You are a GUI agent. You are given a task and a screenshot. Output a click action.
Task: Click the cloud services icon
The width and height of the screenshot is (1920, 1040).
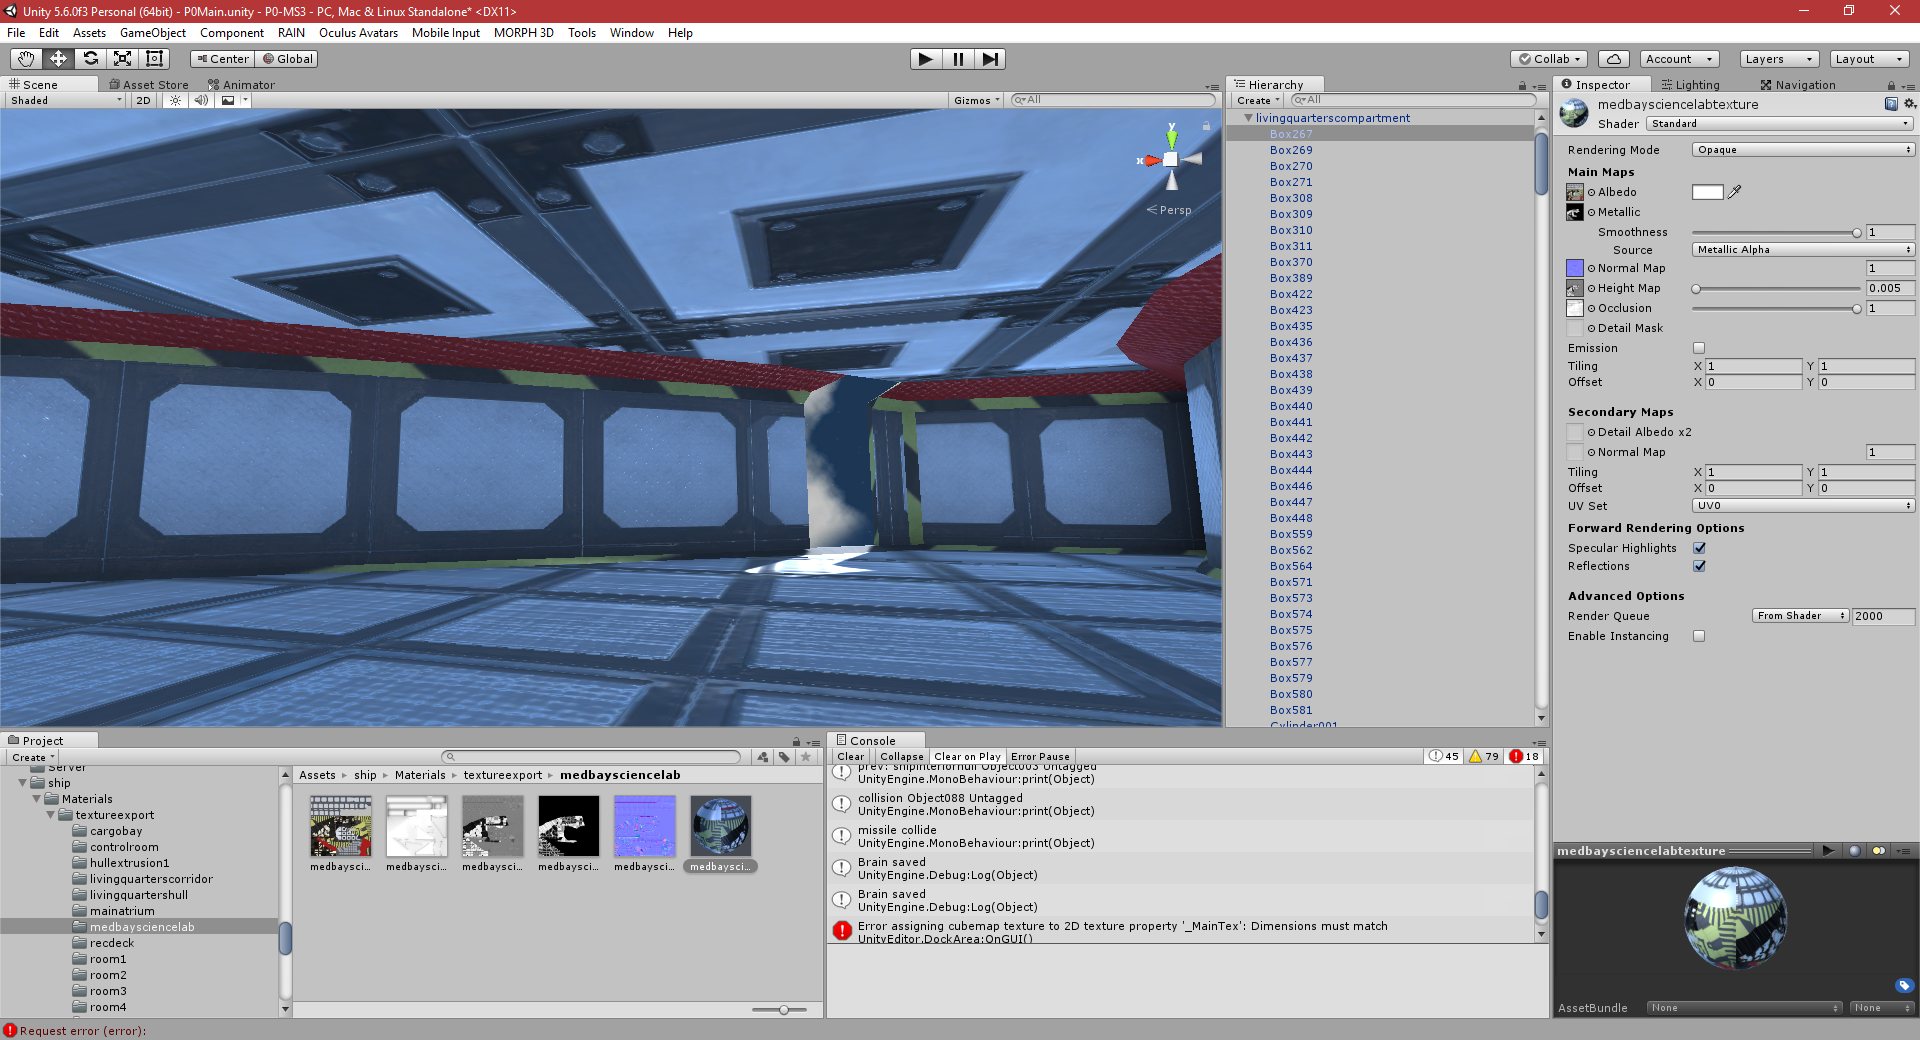1611,59
